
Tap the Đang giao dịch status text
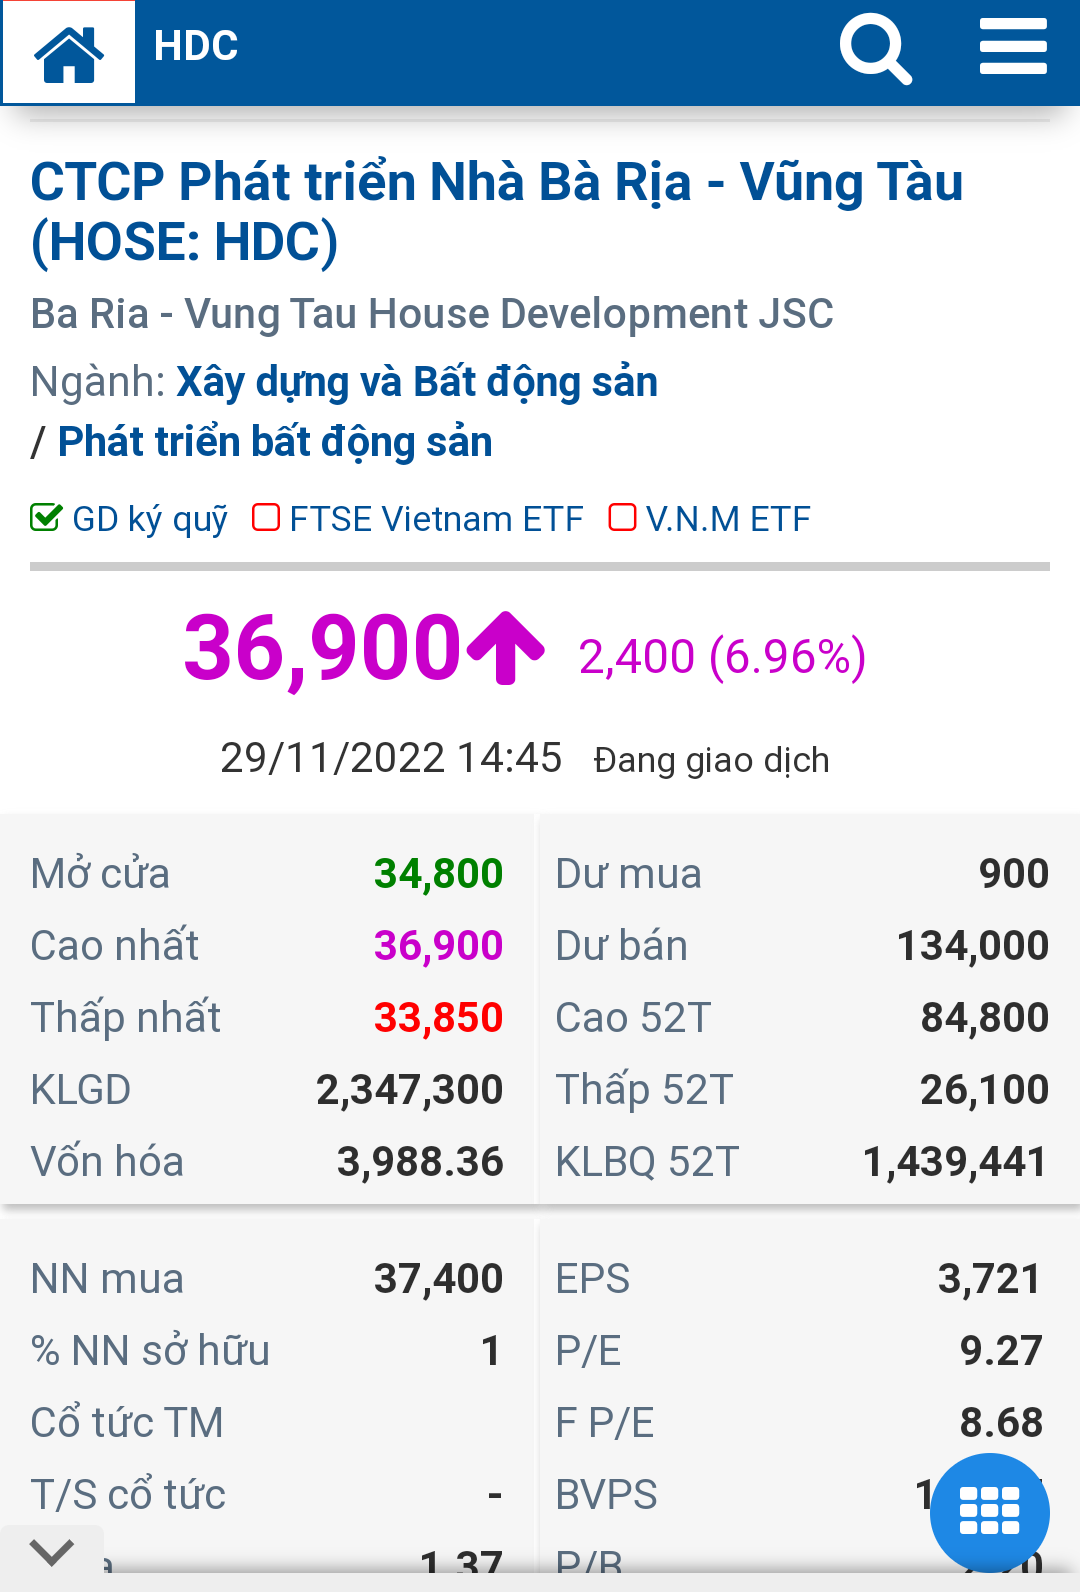(x=711, y=760)
